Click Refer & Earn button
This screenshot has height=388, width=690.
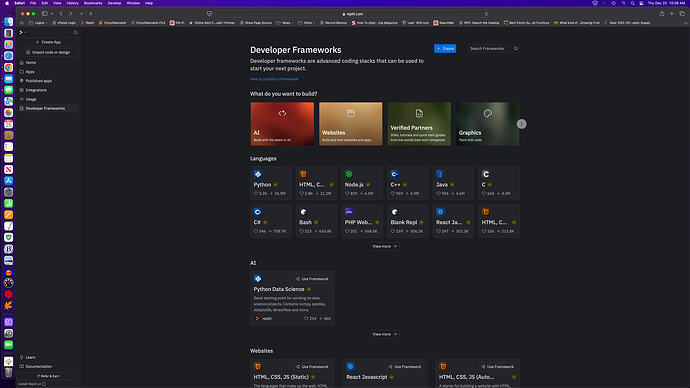click(x=48, y=376)
